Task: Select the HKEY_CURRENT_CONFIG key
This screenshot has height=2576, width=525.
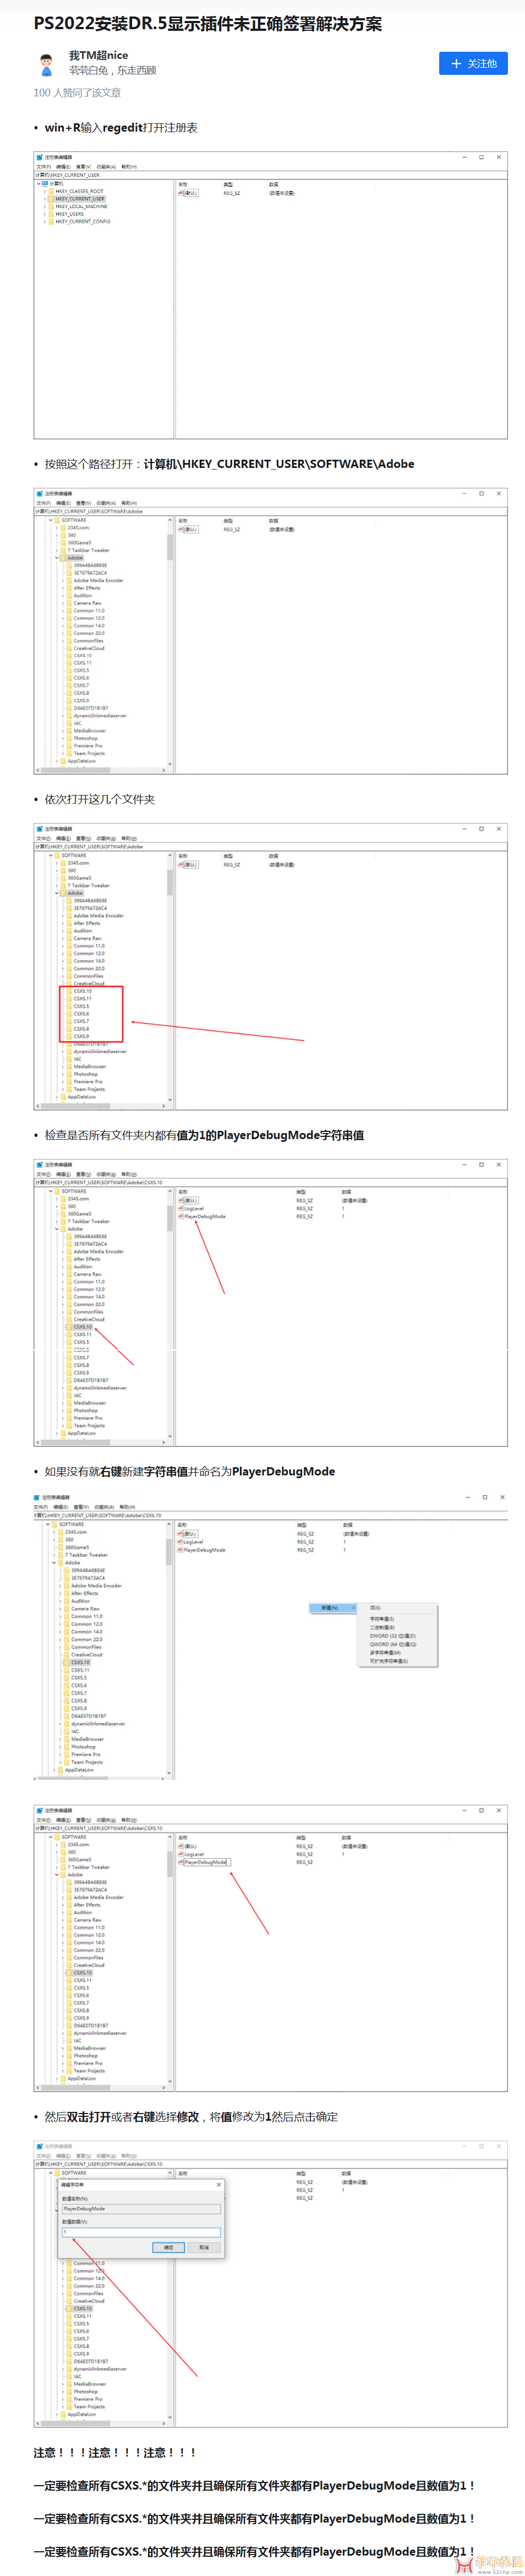Action: click(x=83, y=221)
